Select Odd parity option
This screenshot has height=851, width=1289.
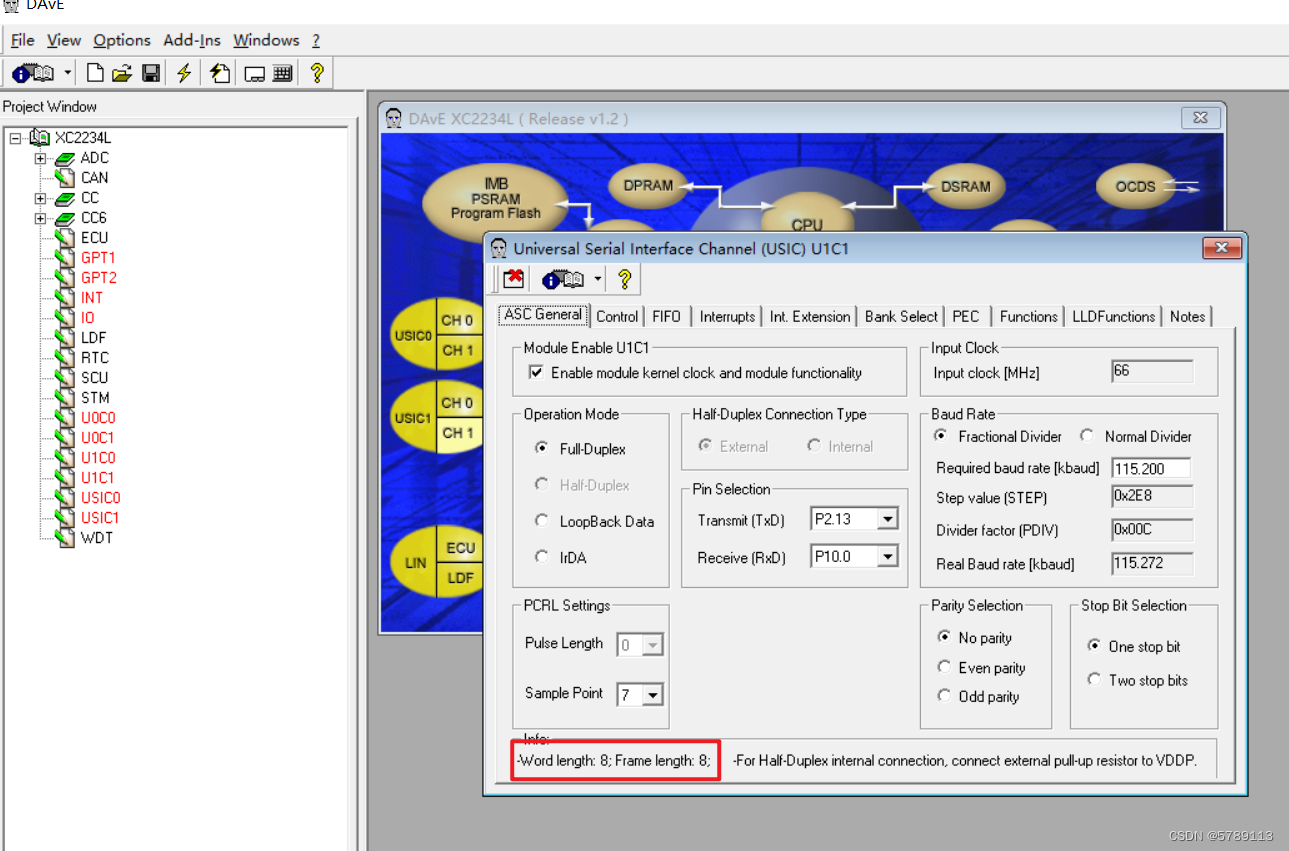[x=944, y=696]
